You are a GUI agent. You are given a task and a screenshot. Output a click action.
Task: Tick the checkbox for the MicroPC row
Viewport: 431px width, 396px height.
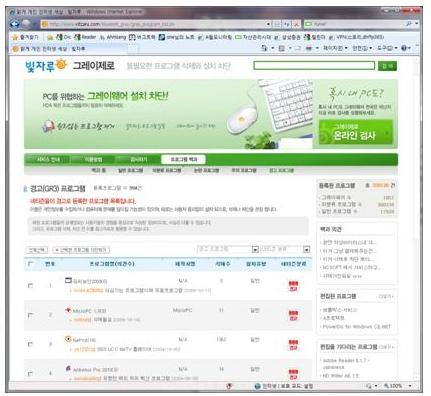(30, 315)
